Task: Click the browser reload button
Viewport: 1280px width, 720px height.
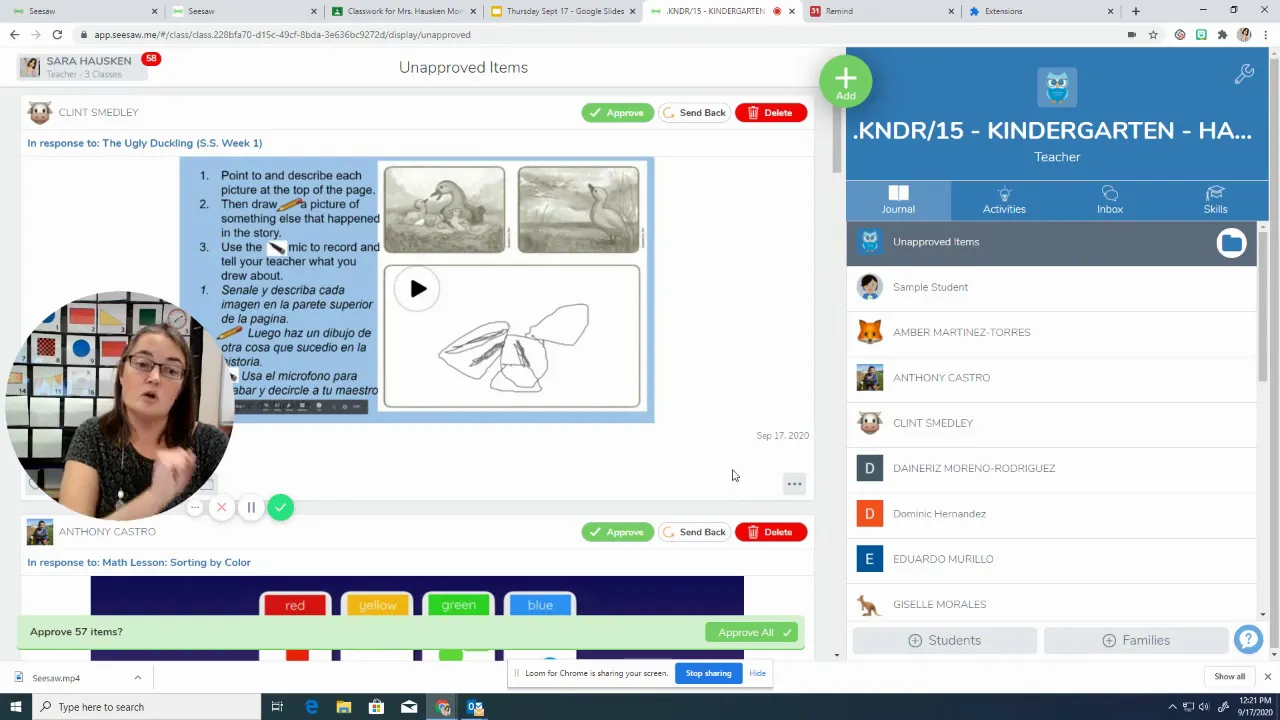Action: (57, 34)
